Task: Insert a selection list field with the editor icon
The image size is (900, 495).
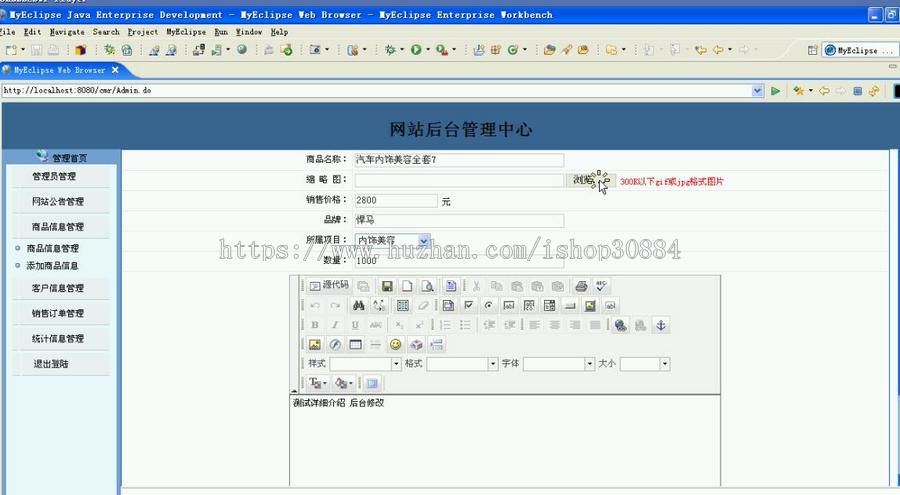Action: click(549, 305)
